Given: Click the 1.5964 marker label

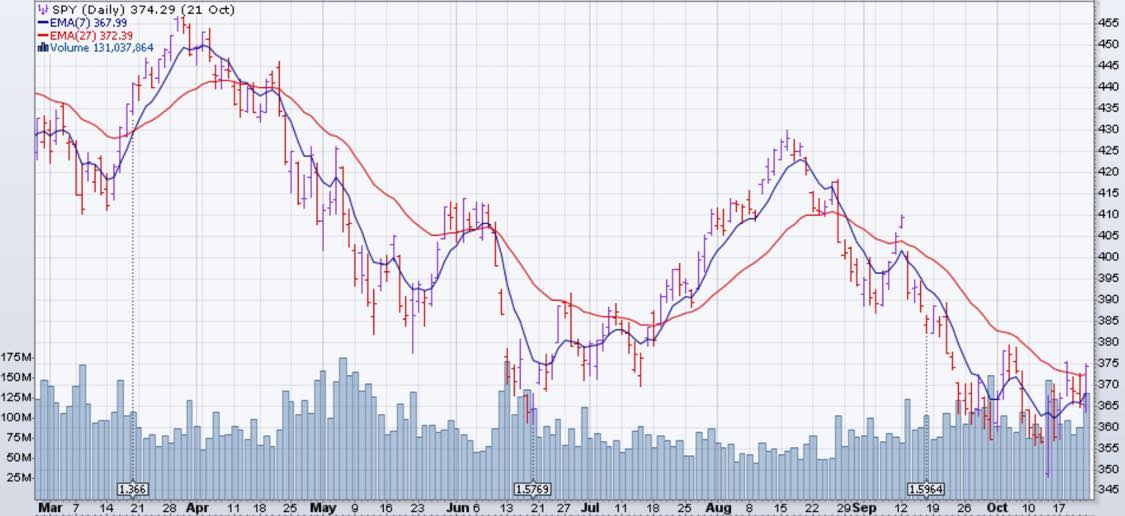Looking at the screenshot, I should click(925, 489).
